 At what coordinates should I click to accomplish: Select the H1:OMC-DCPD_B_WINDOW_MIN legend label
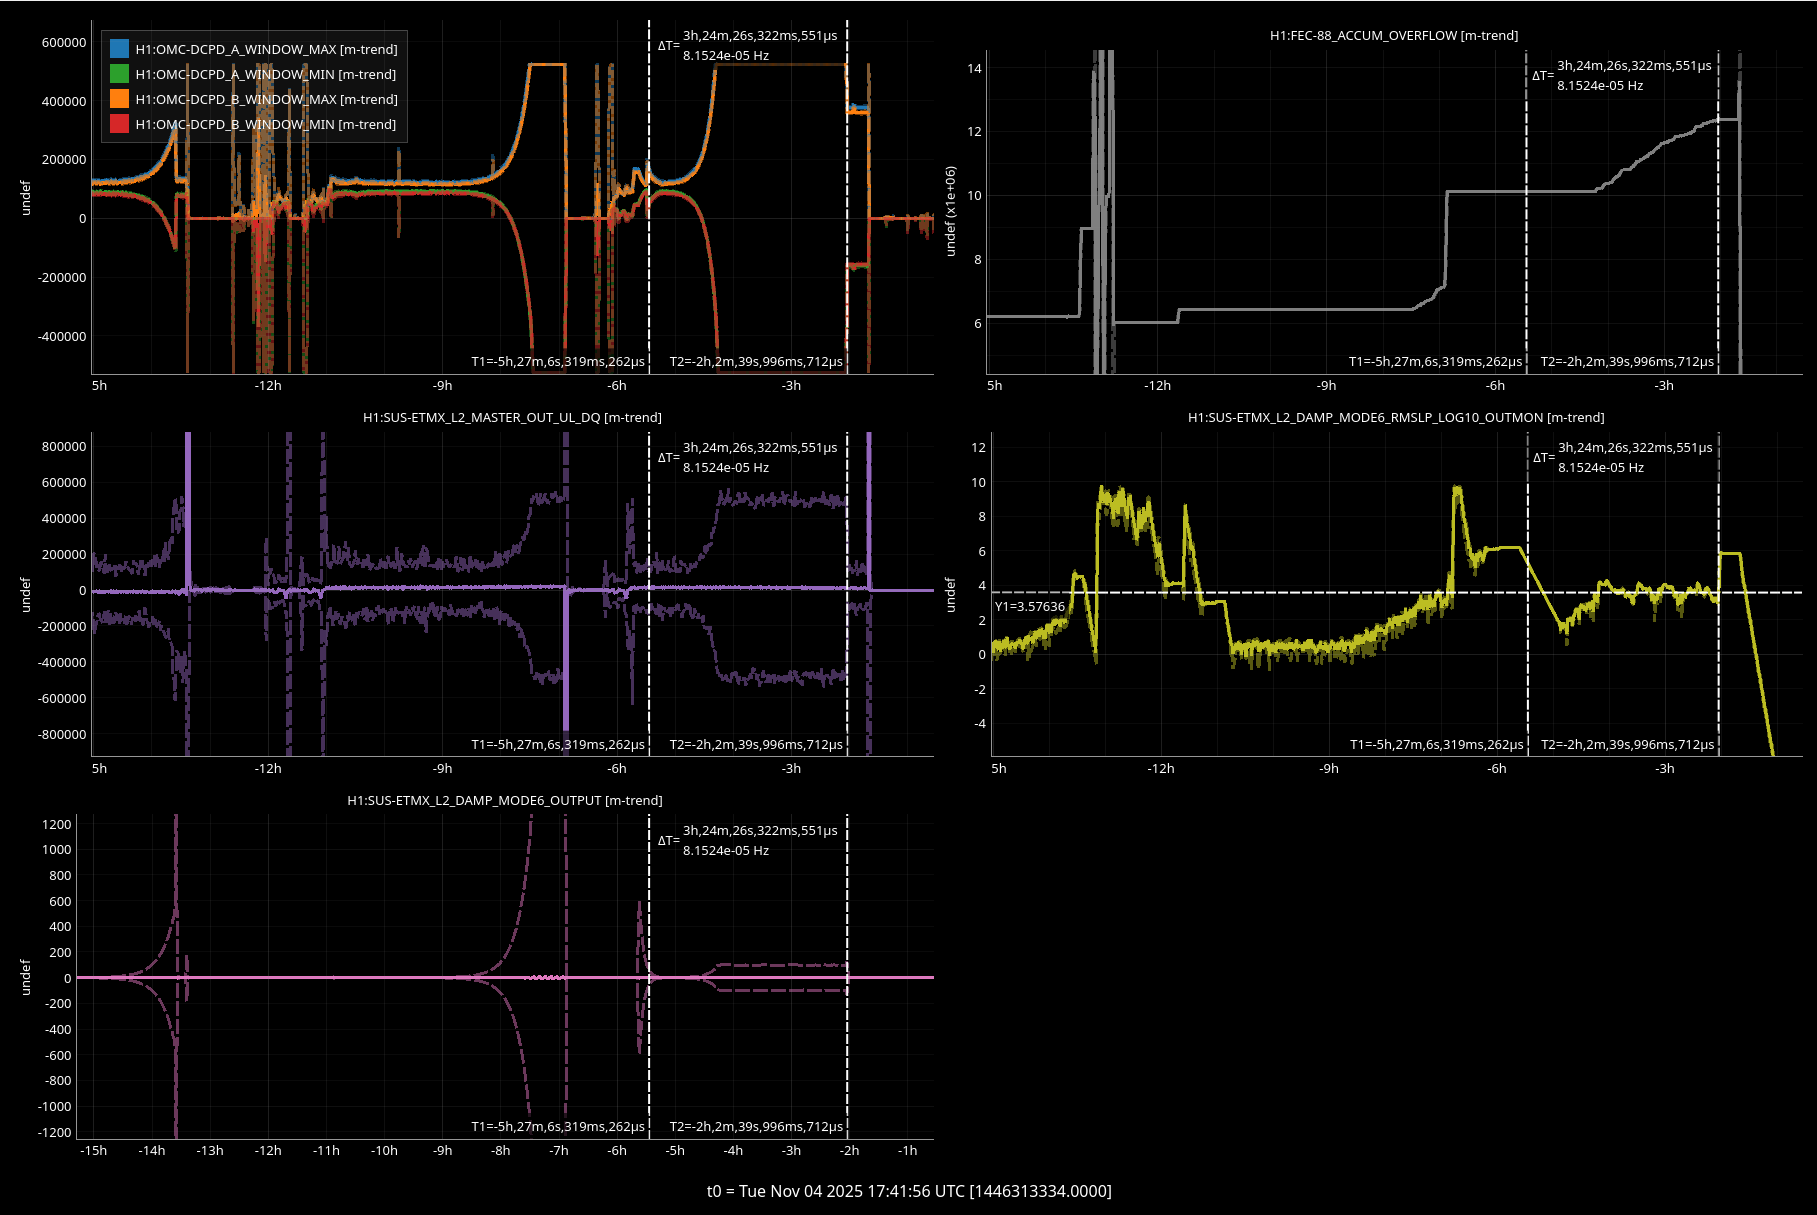tap(266, 124)
